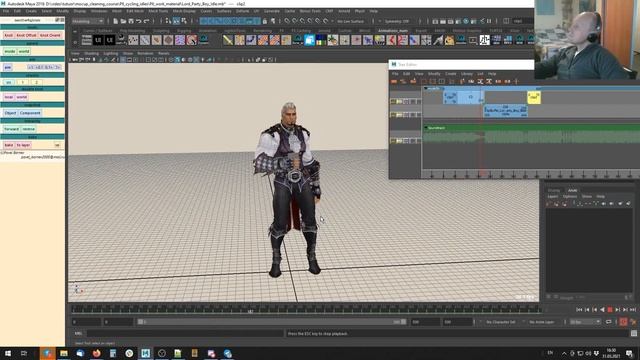Select by component type mode icon
This screenshot has height=360, width=640.
coord(184,21)
